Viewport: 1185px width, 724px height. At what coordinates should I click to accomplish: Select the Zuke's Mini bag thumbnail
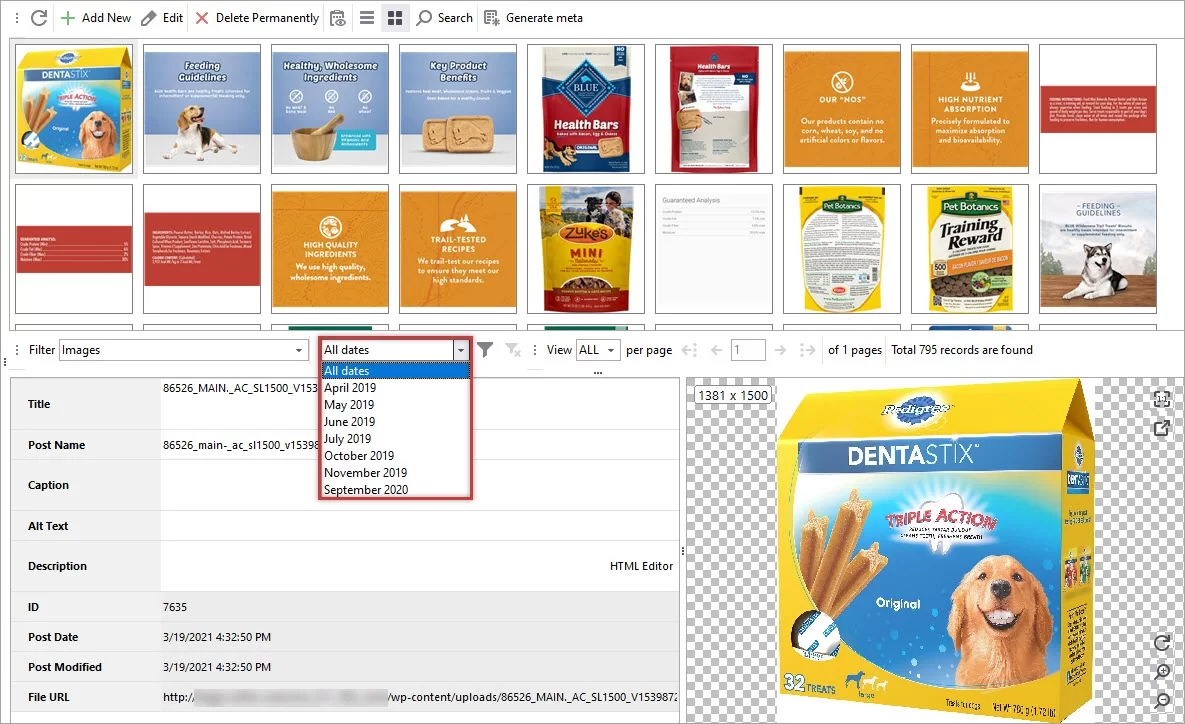[x=585, y=248]
